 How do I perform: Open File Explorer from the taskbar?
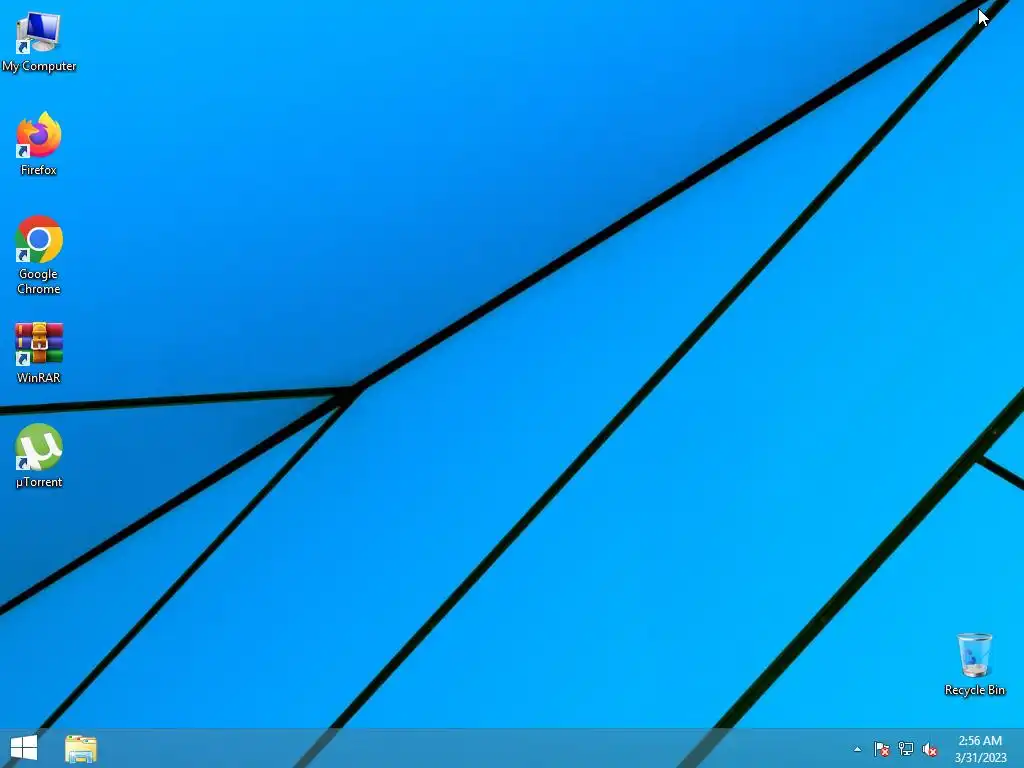81,748
